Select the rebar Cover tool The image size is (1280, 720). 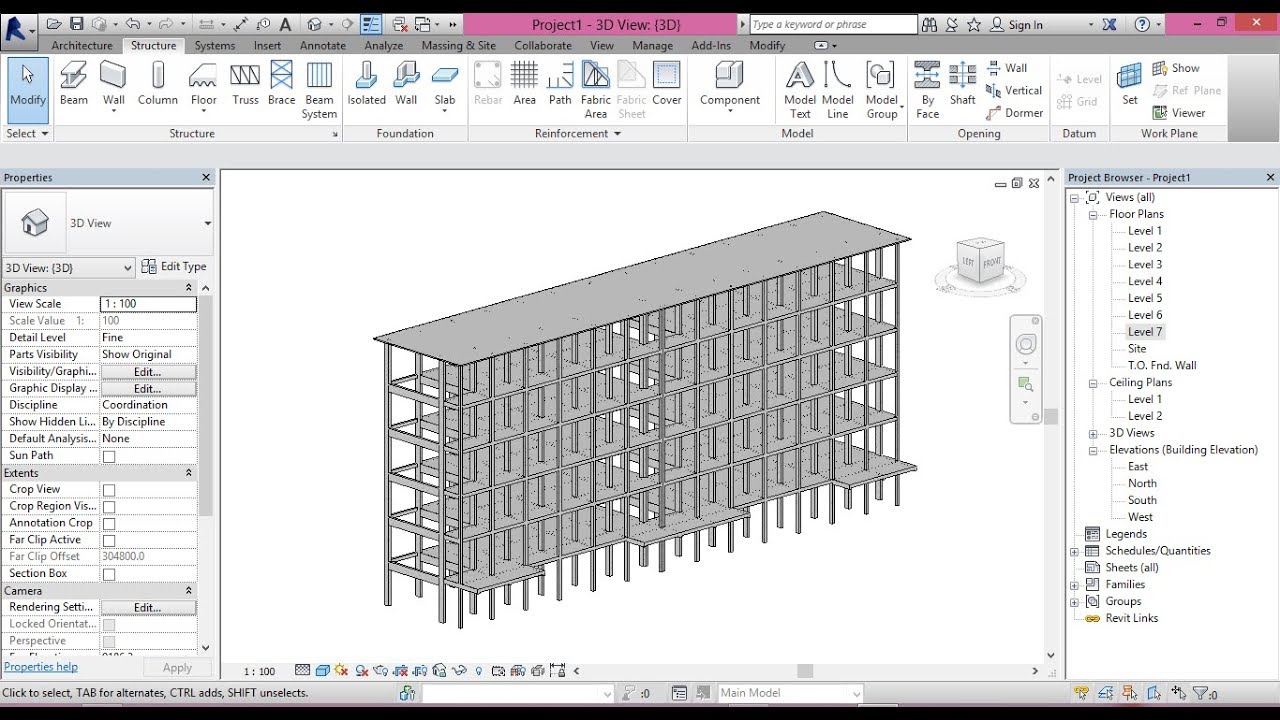point(667,83)
